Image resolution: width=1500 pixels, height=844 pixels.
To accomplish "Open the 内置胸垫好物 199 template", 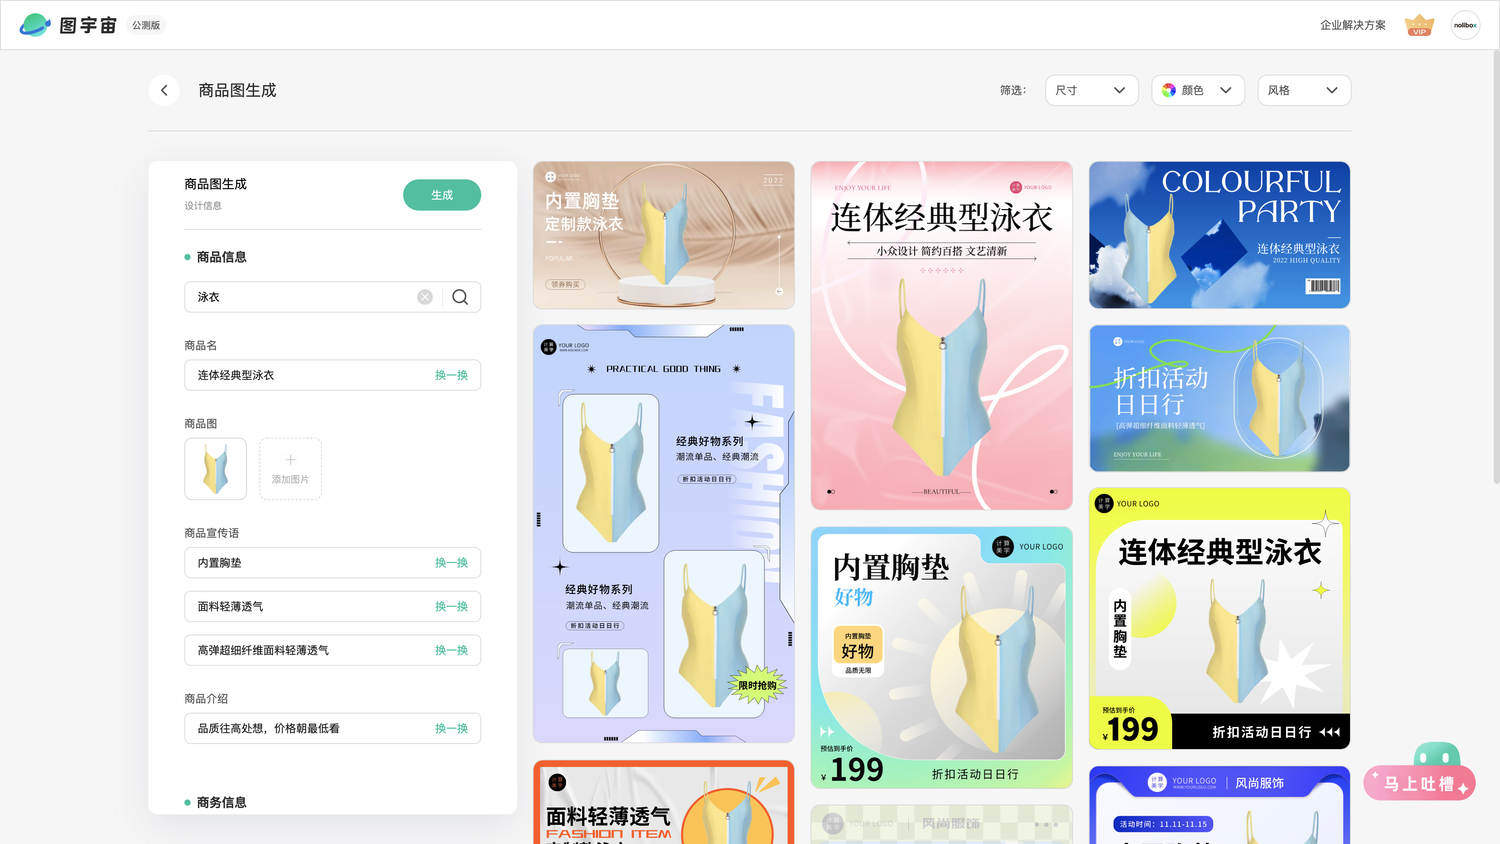I will tap(942, 657).
